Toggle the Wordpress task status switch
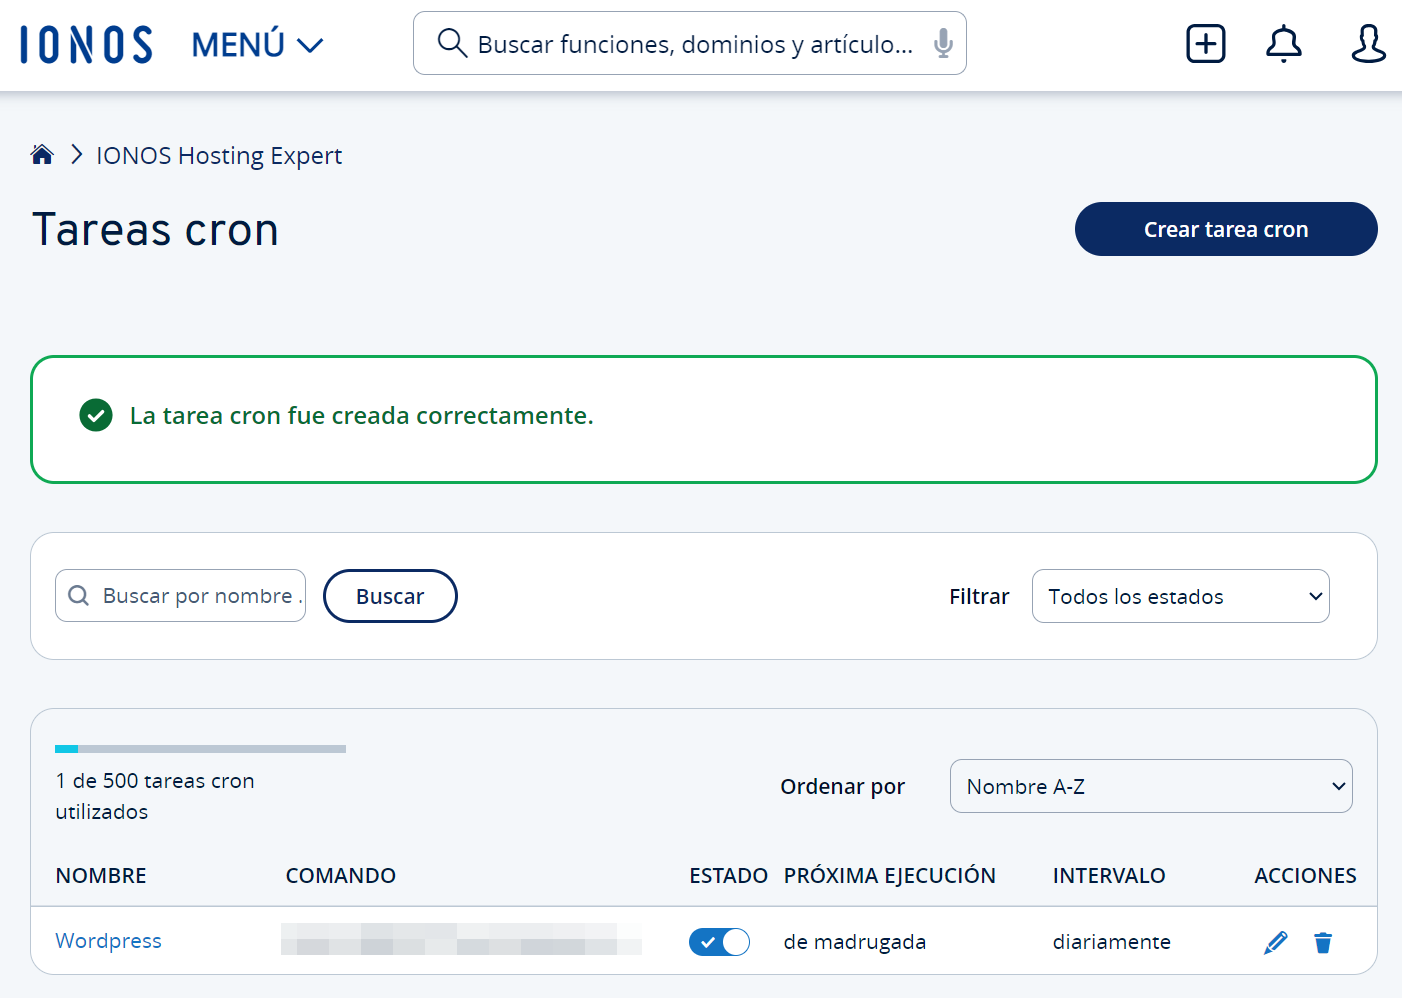 click(719, 942)
